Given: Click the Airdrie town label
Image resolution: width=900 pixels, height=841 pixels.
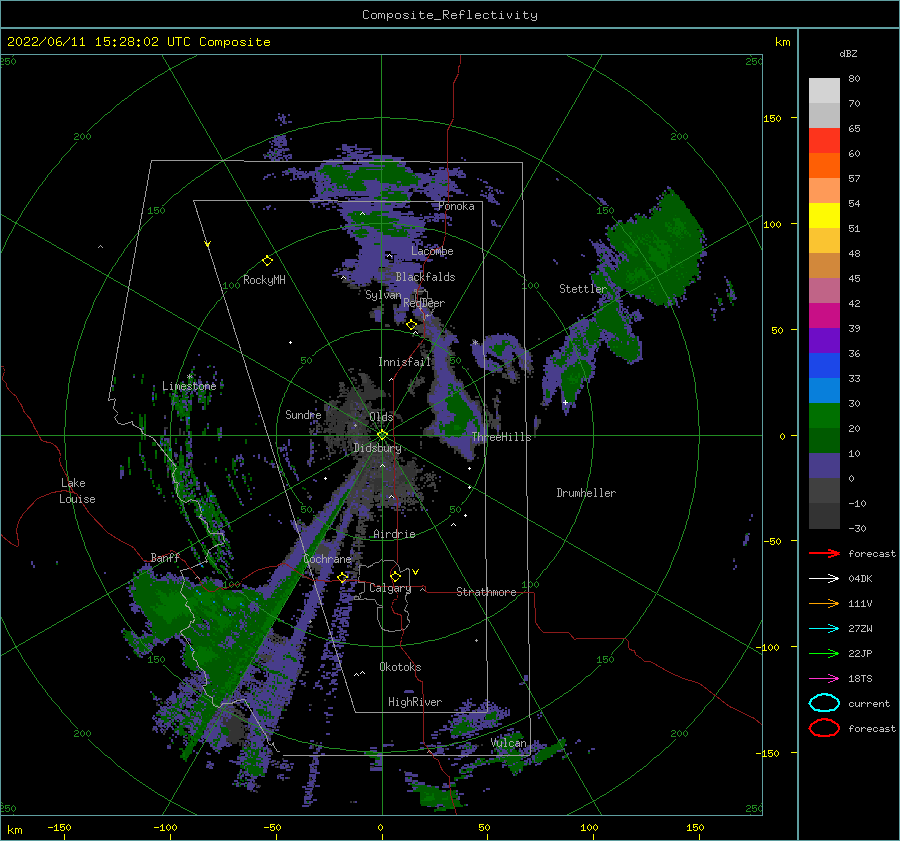Looking at the screenshot, I should coord(394,534).
